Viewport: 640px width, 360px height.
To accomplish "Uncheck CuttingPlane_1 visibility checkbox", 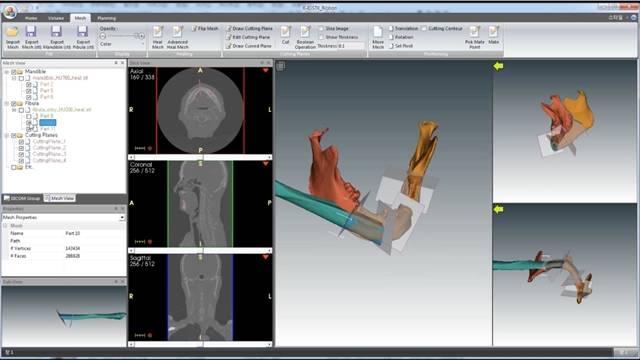I will [22, 142].
